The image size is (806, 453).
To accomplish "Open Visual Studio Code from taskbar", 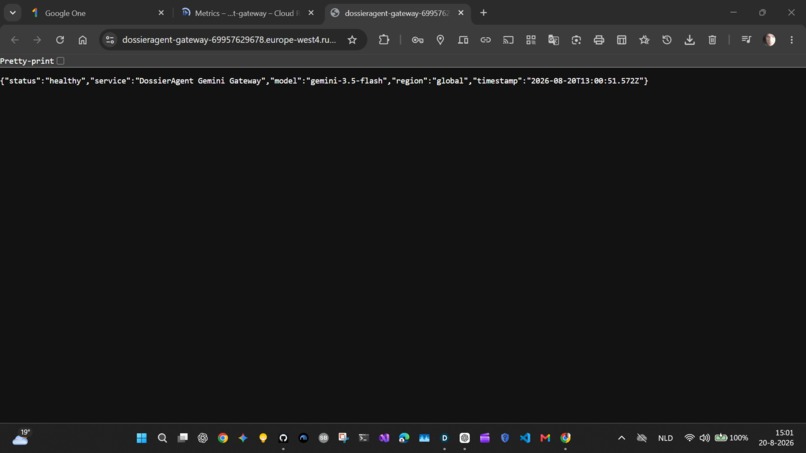I will point(525,438).
